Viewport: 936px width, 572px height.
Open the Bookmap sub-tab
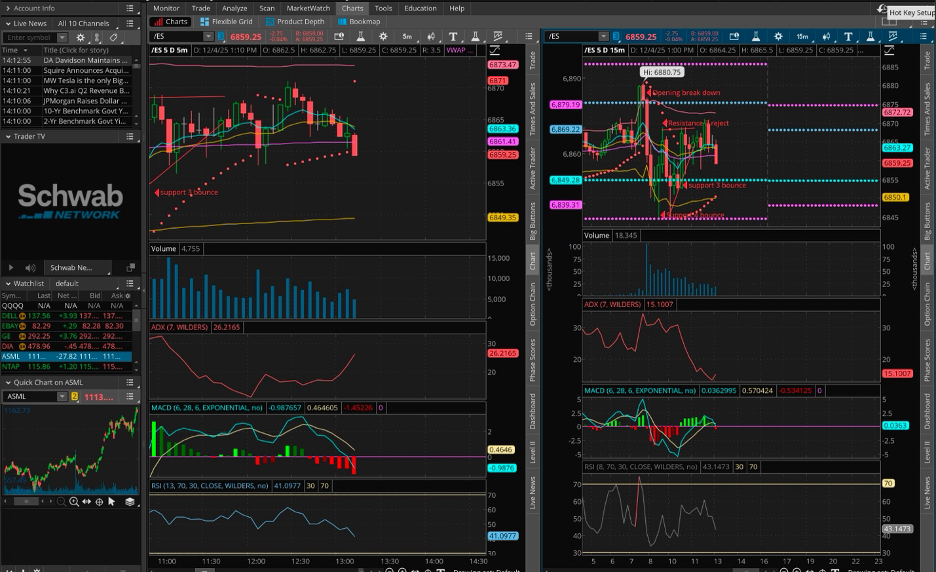point(359,21)
